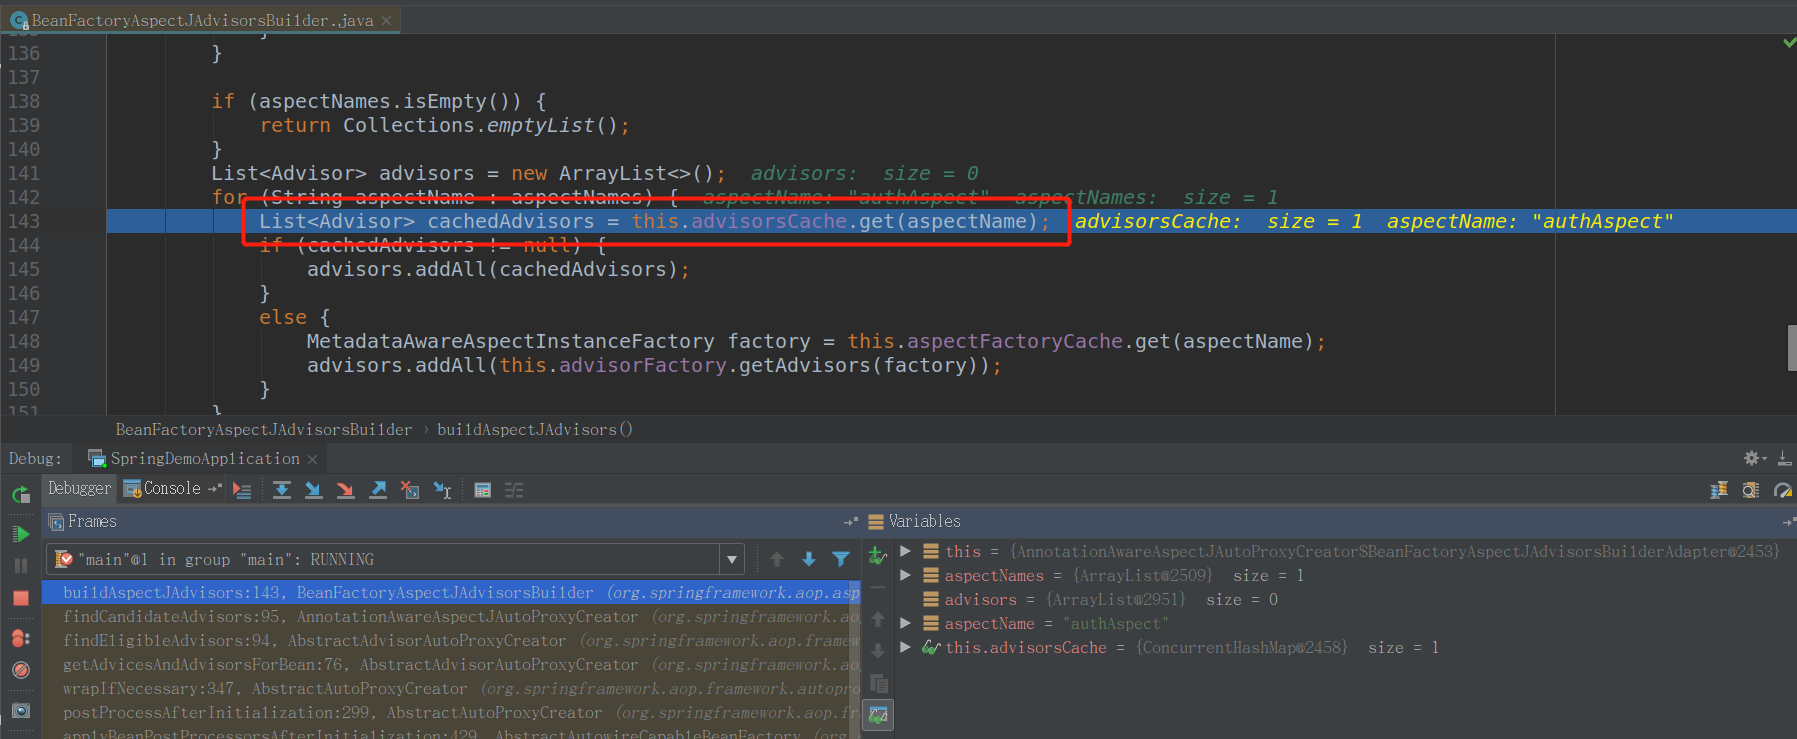Screen dimensions: 1797x739
Task: Open Evaluate Expression calculator icon
Action: [482, 489]
